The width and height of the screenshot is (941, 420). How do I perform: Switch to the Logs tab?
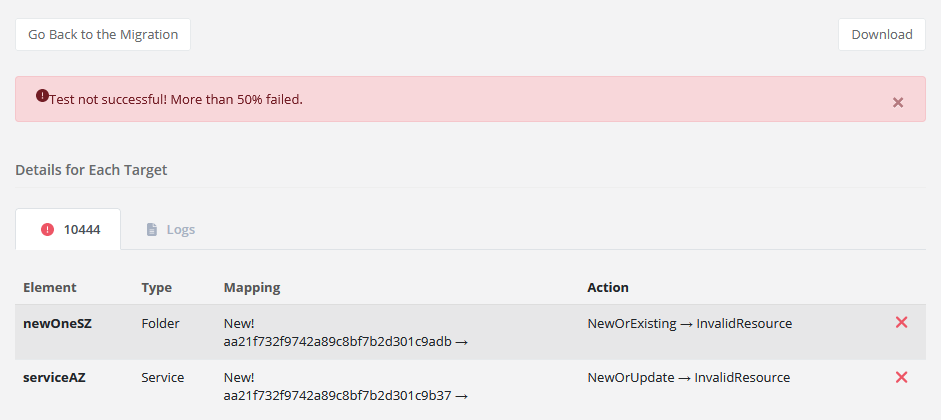pos(170,229)
